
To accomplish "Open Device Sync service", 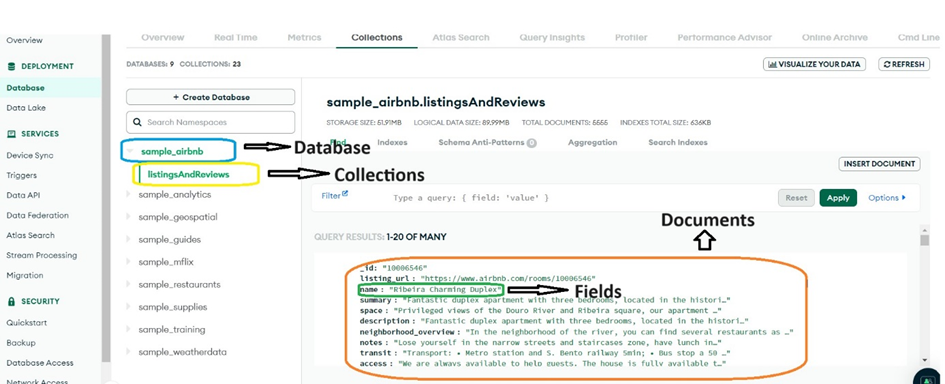I will click(x=30, y=155).
